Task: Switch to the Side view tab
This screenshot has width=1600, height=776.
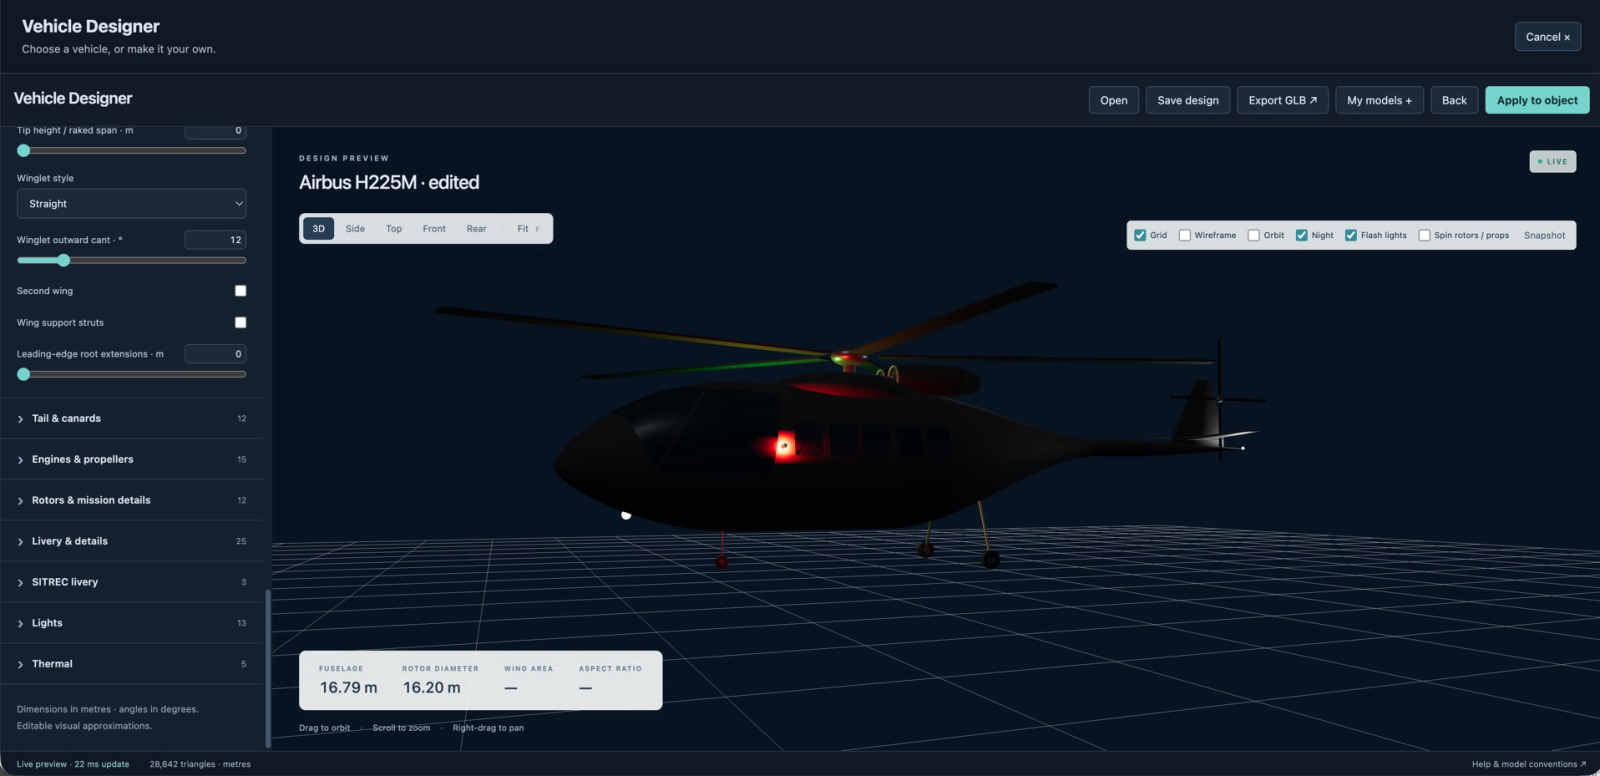Action: (355, 229)
